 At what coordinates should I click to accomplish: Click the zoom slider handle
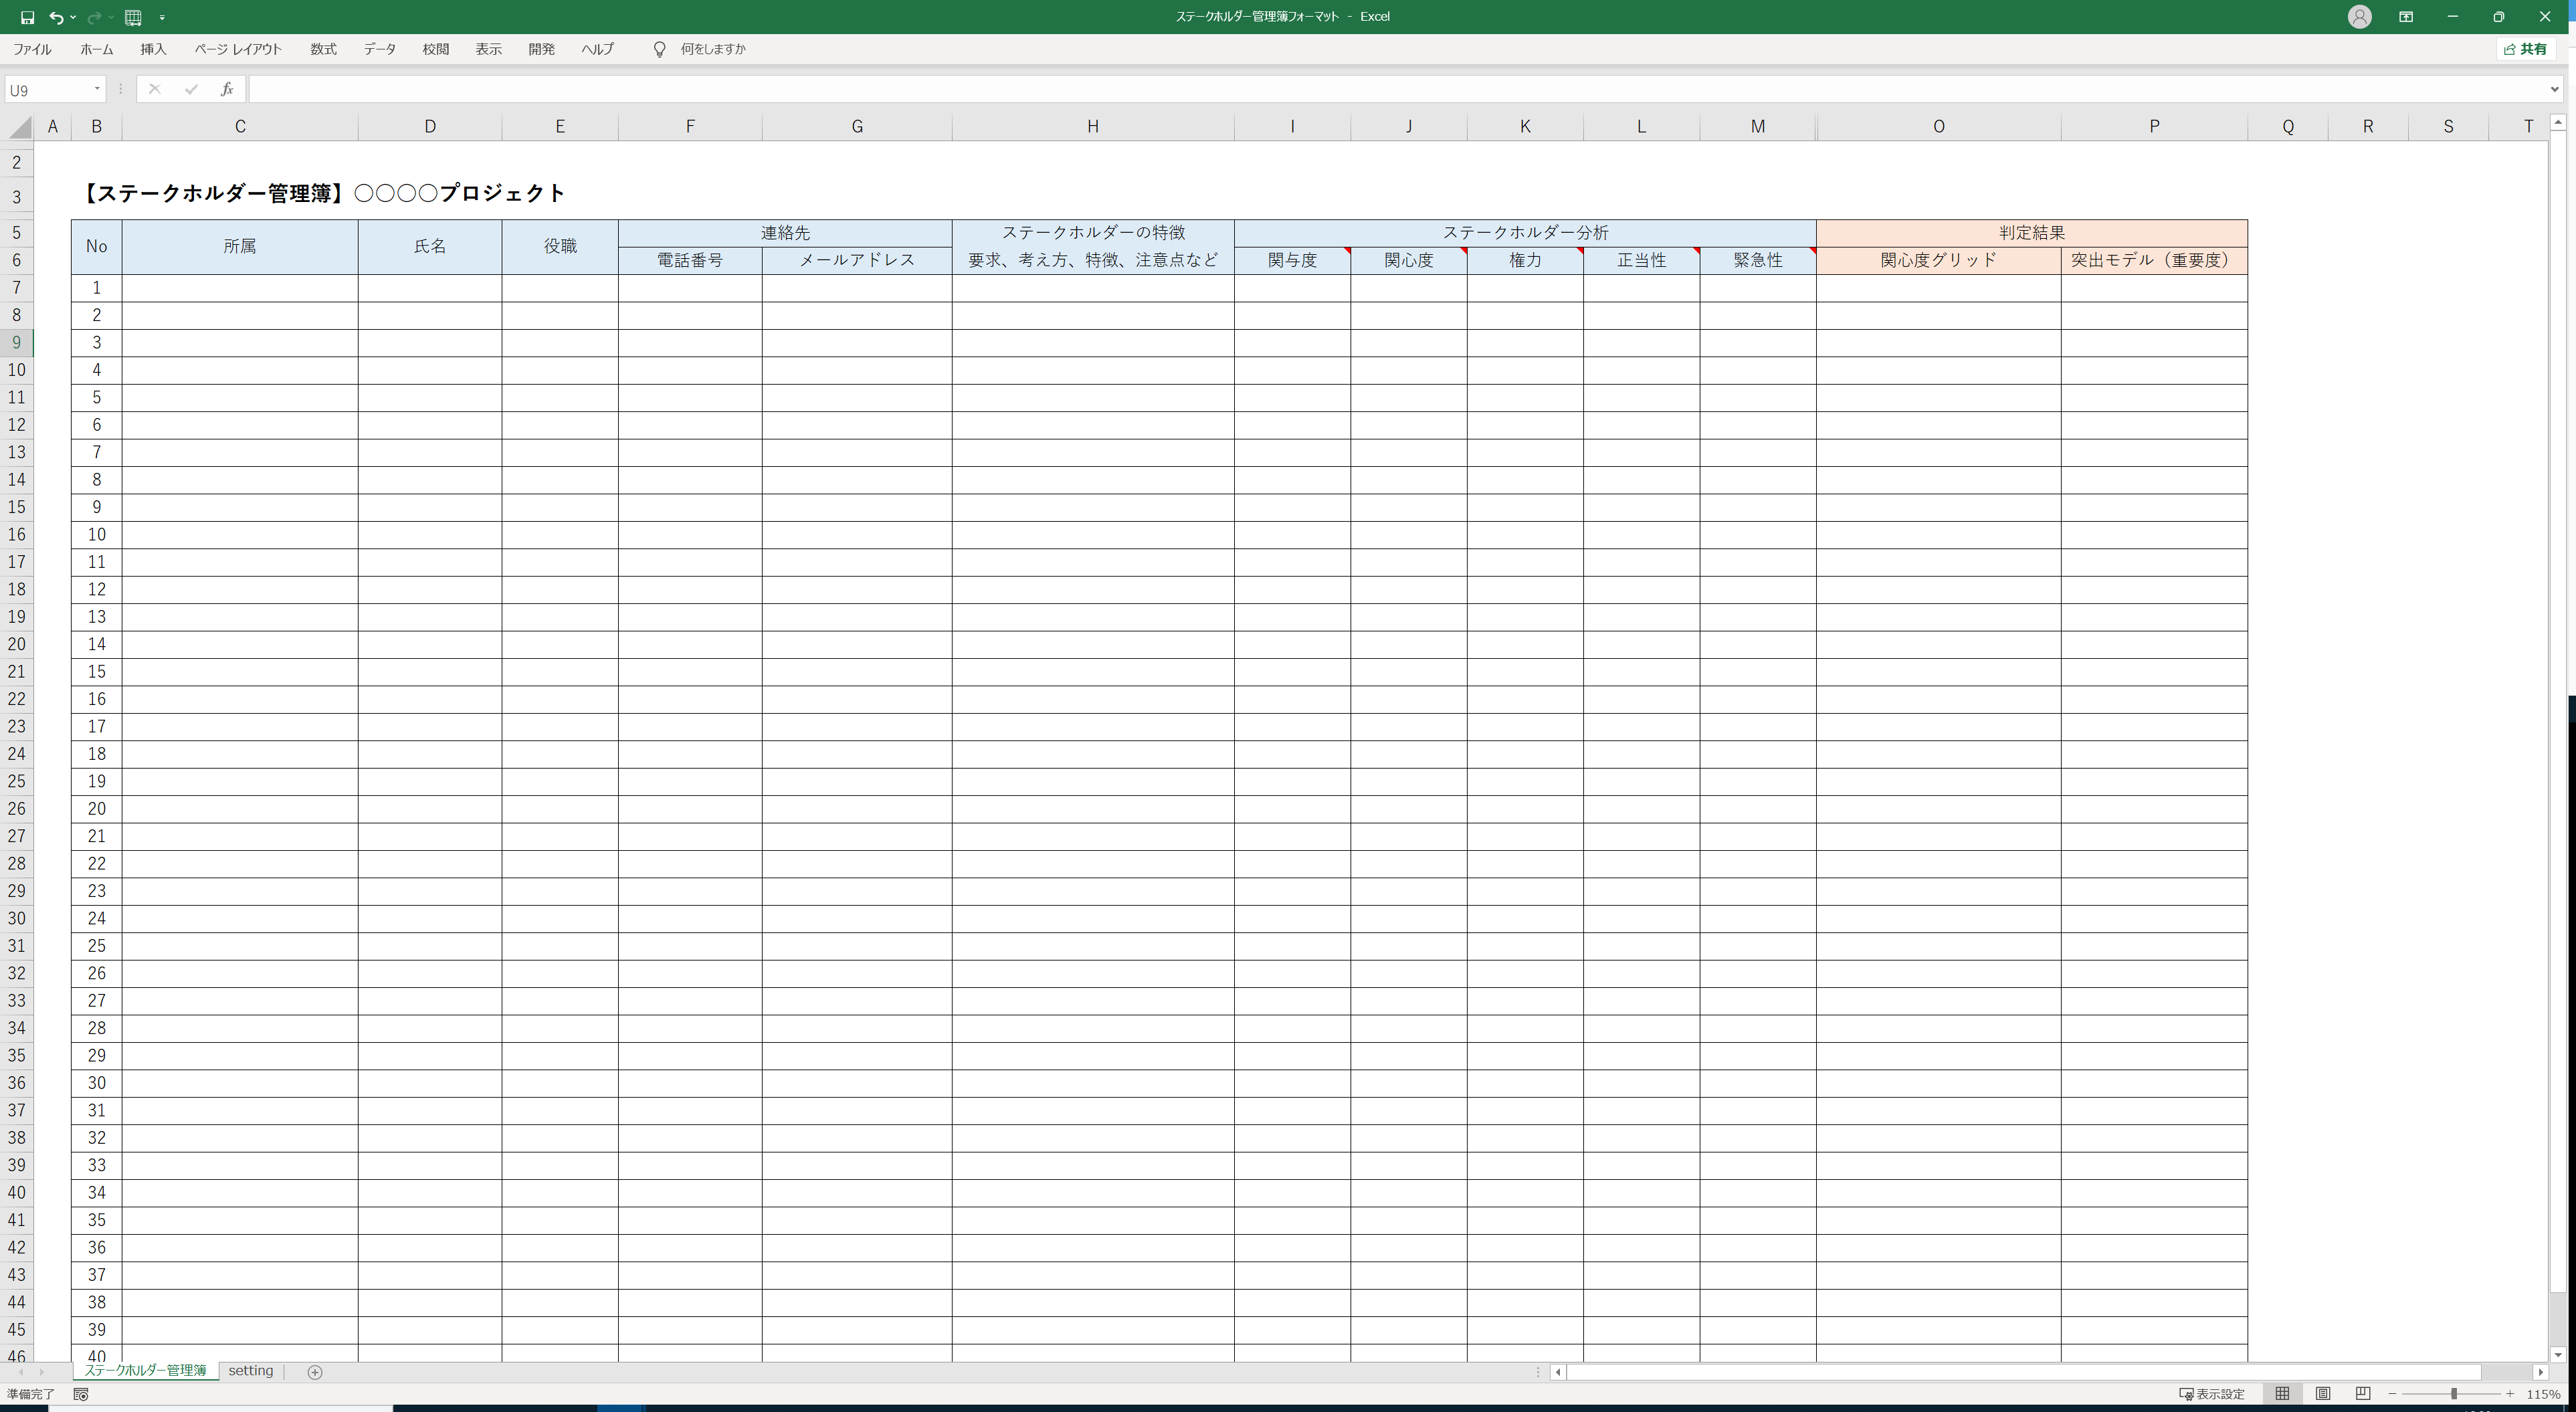pyautogui.click(x=2454, y=1394)
